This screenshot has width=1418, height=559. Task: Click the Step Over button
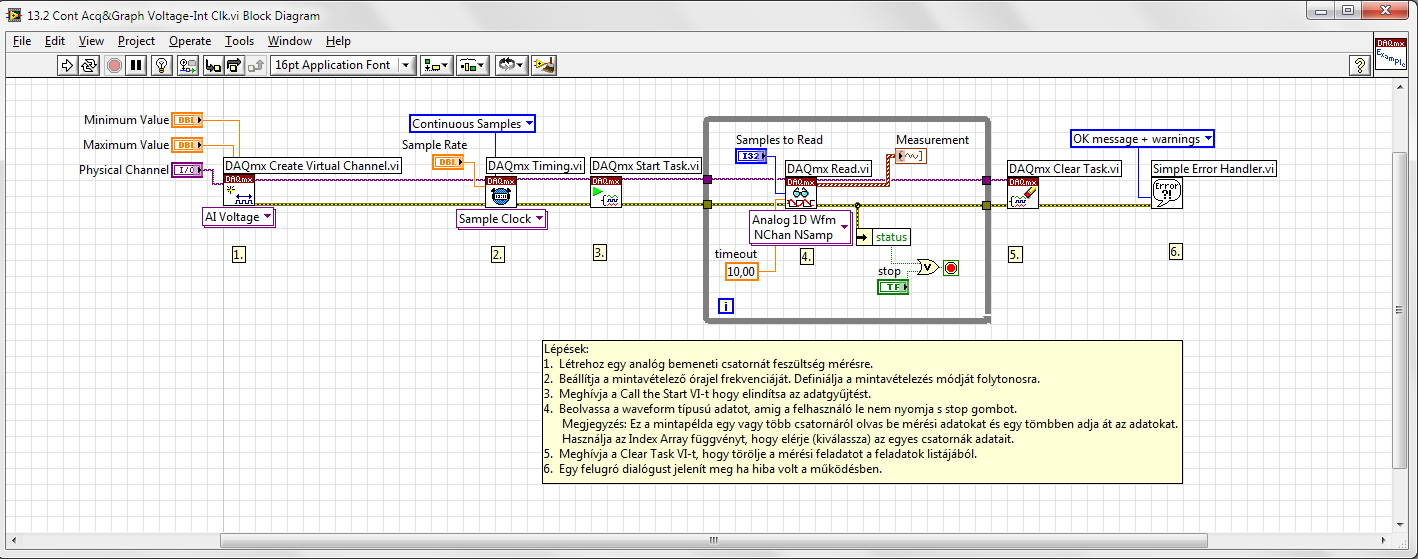[233, 65]
